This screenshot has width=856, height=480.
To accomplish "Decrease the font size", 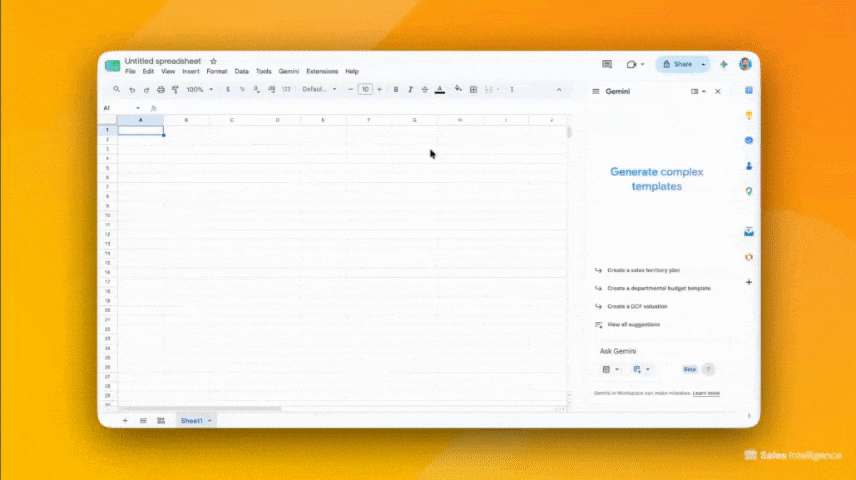I will click(350, 90).
